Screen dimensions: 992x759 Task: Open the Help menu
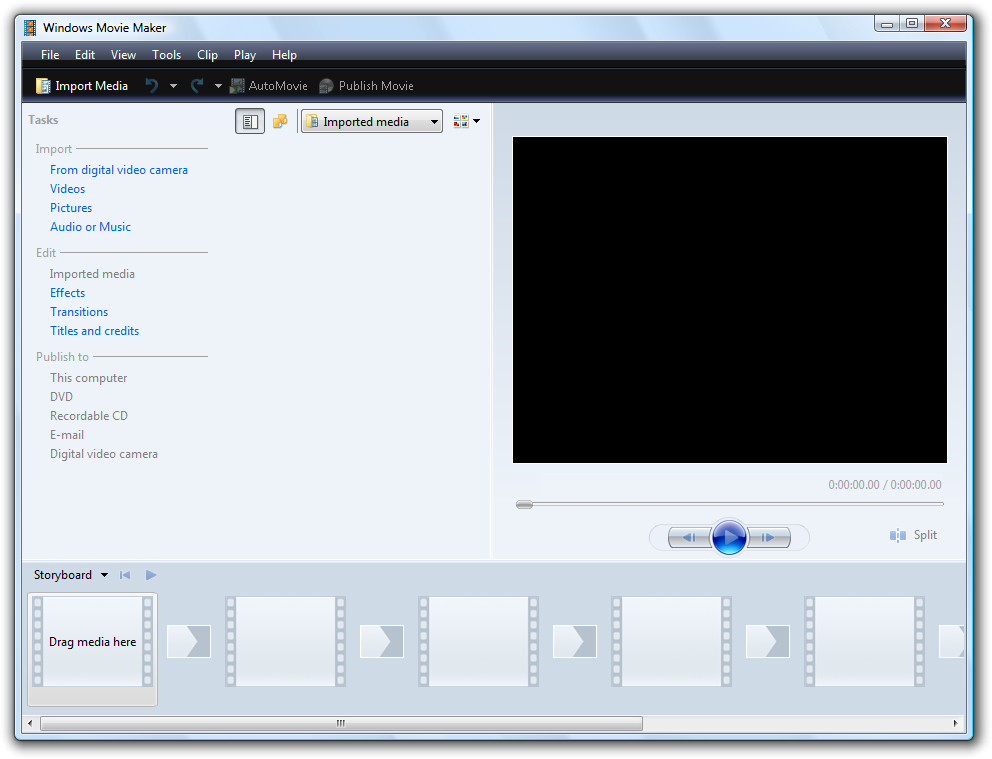click(x=284, y=55)
